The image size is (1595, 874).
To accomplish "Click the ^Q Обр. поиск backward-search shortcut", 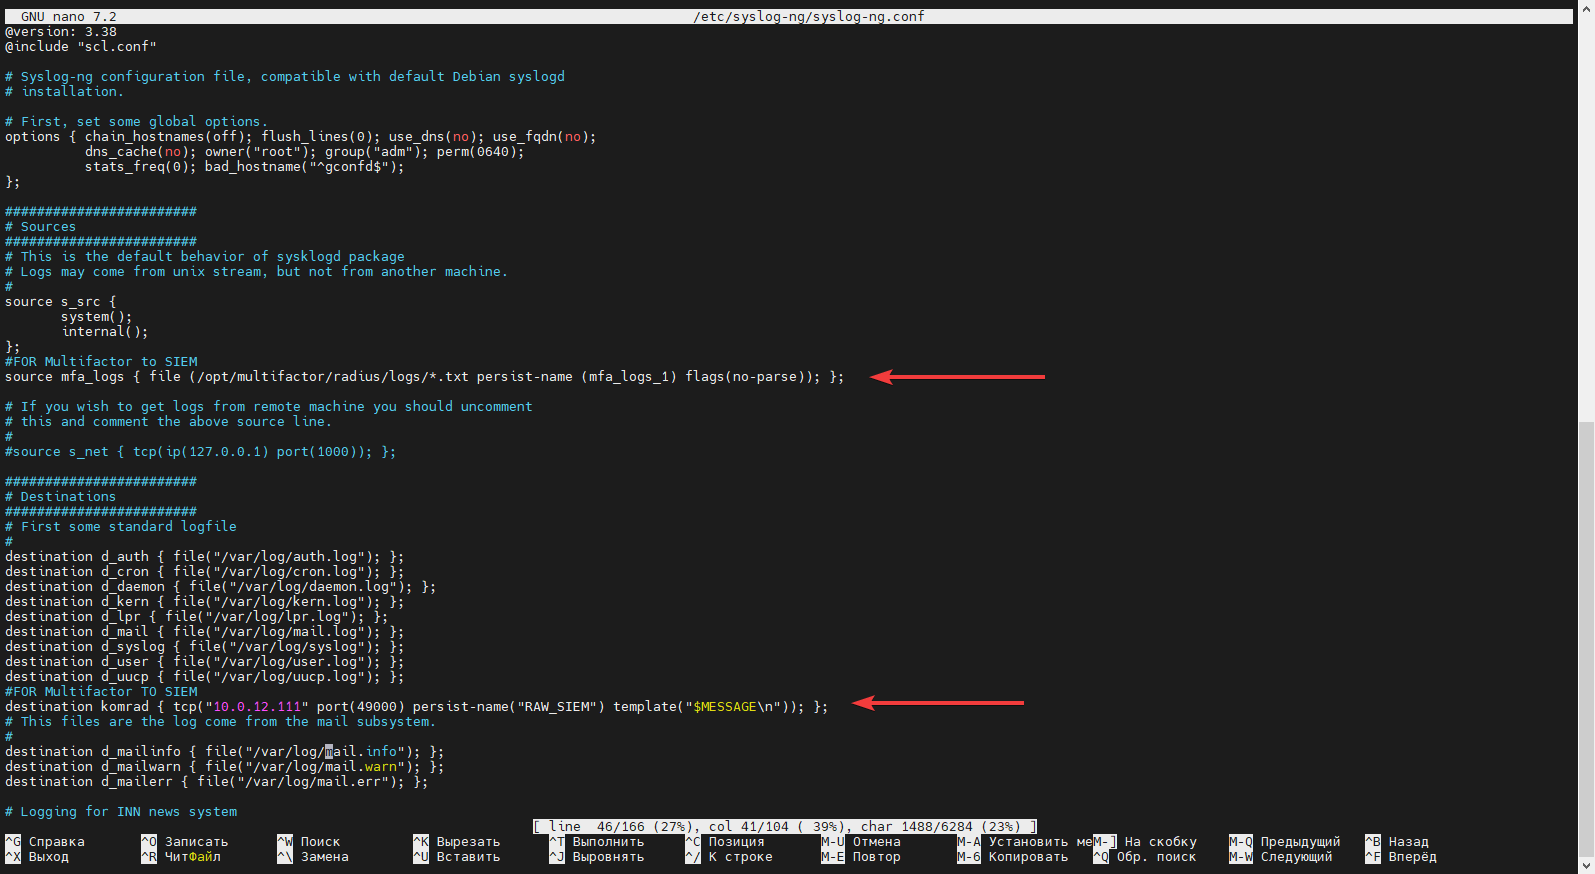I will click(1145, 857).
